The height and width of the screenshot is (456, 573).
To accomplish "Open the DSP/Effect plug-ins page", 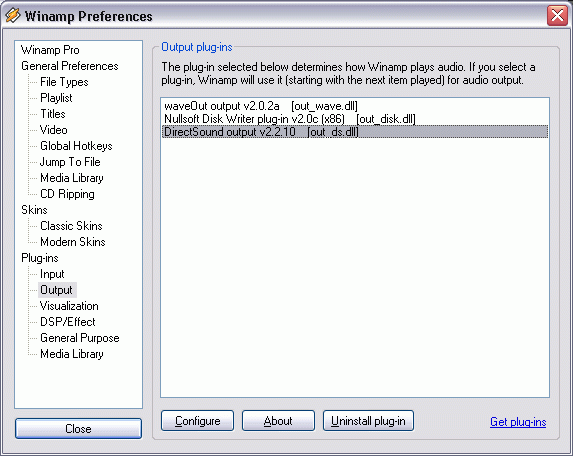I will pos(68,322).
